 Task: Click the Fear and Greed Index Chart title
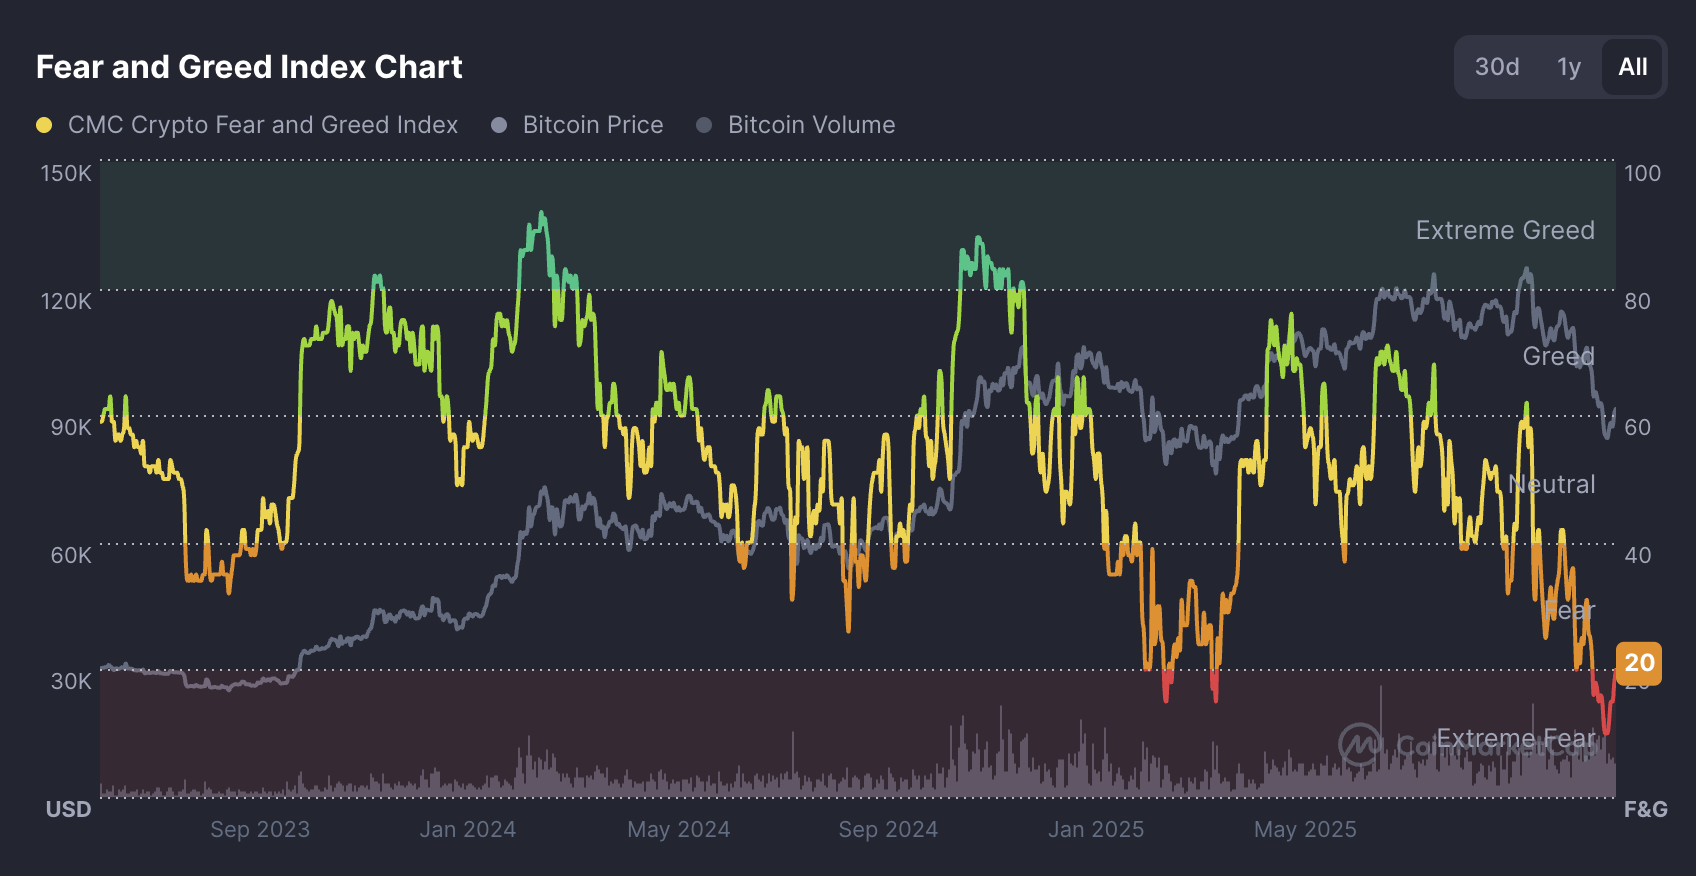pyautogui.click(x=248, y=67)
